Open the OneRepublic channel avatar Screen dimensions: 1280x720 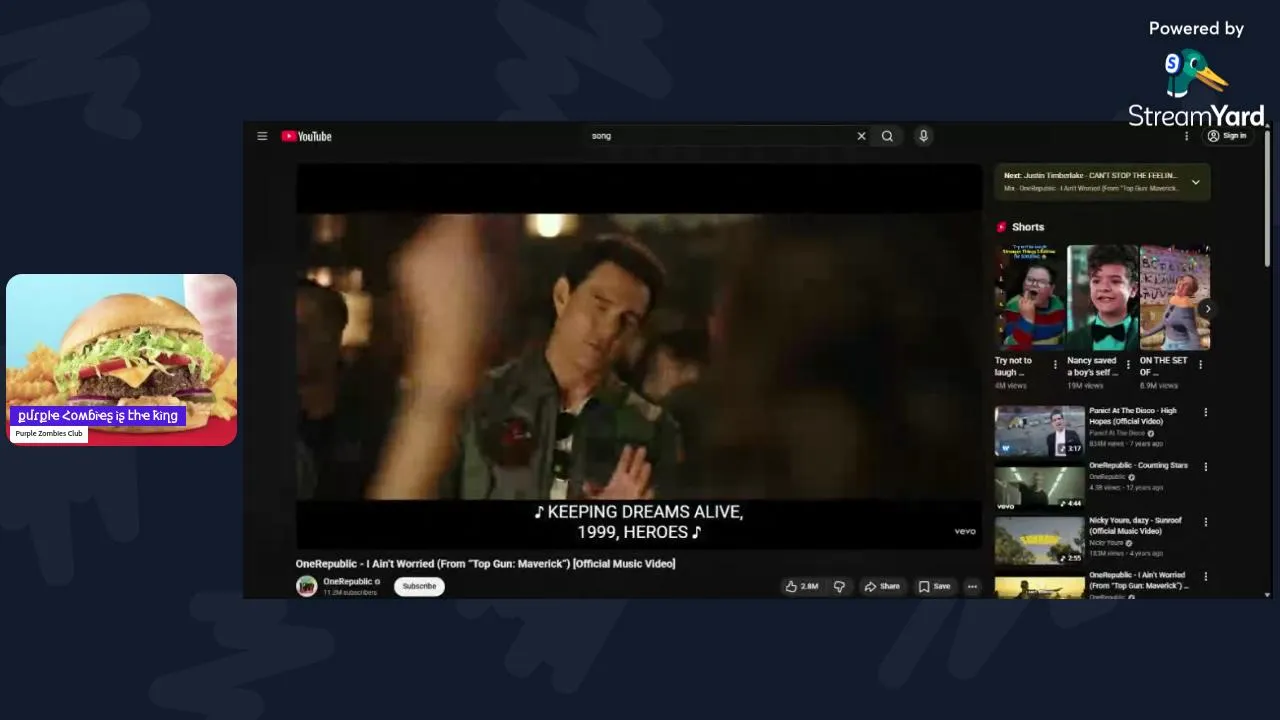click(x=306, y=586)
